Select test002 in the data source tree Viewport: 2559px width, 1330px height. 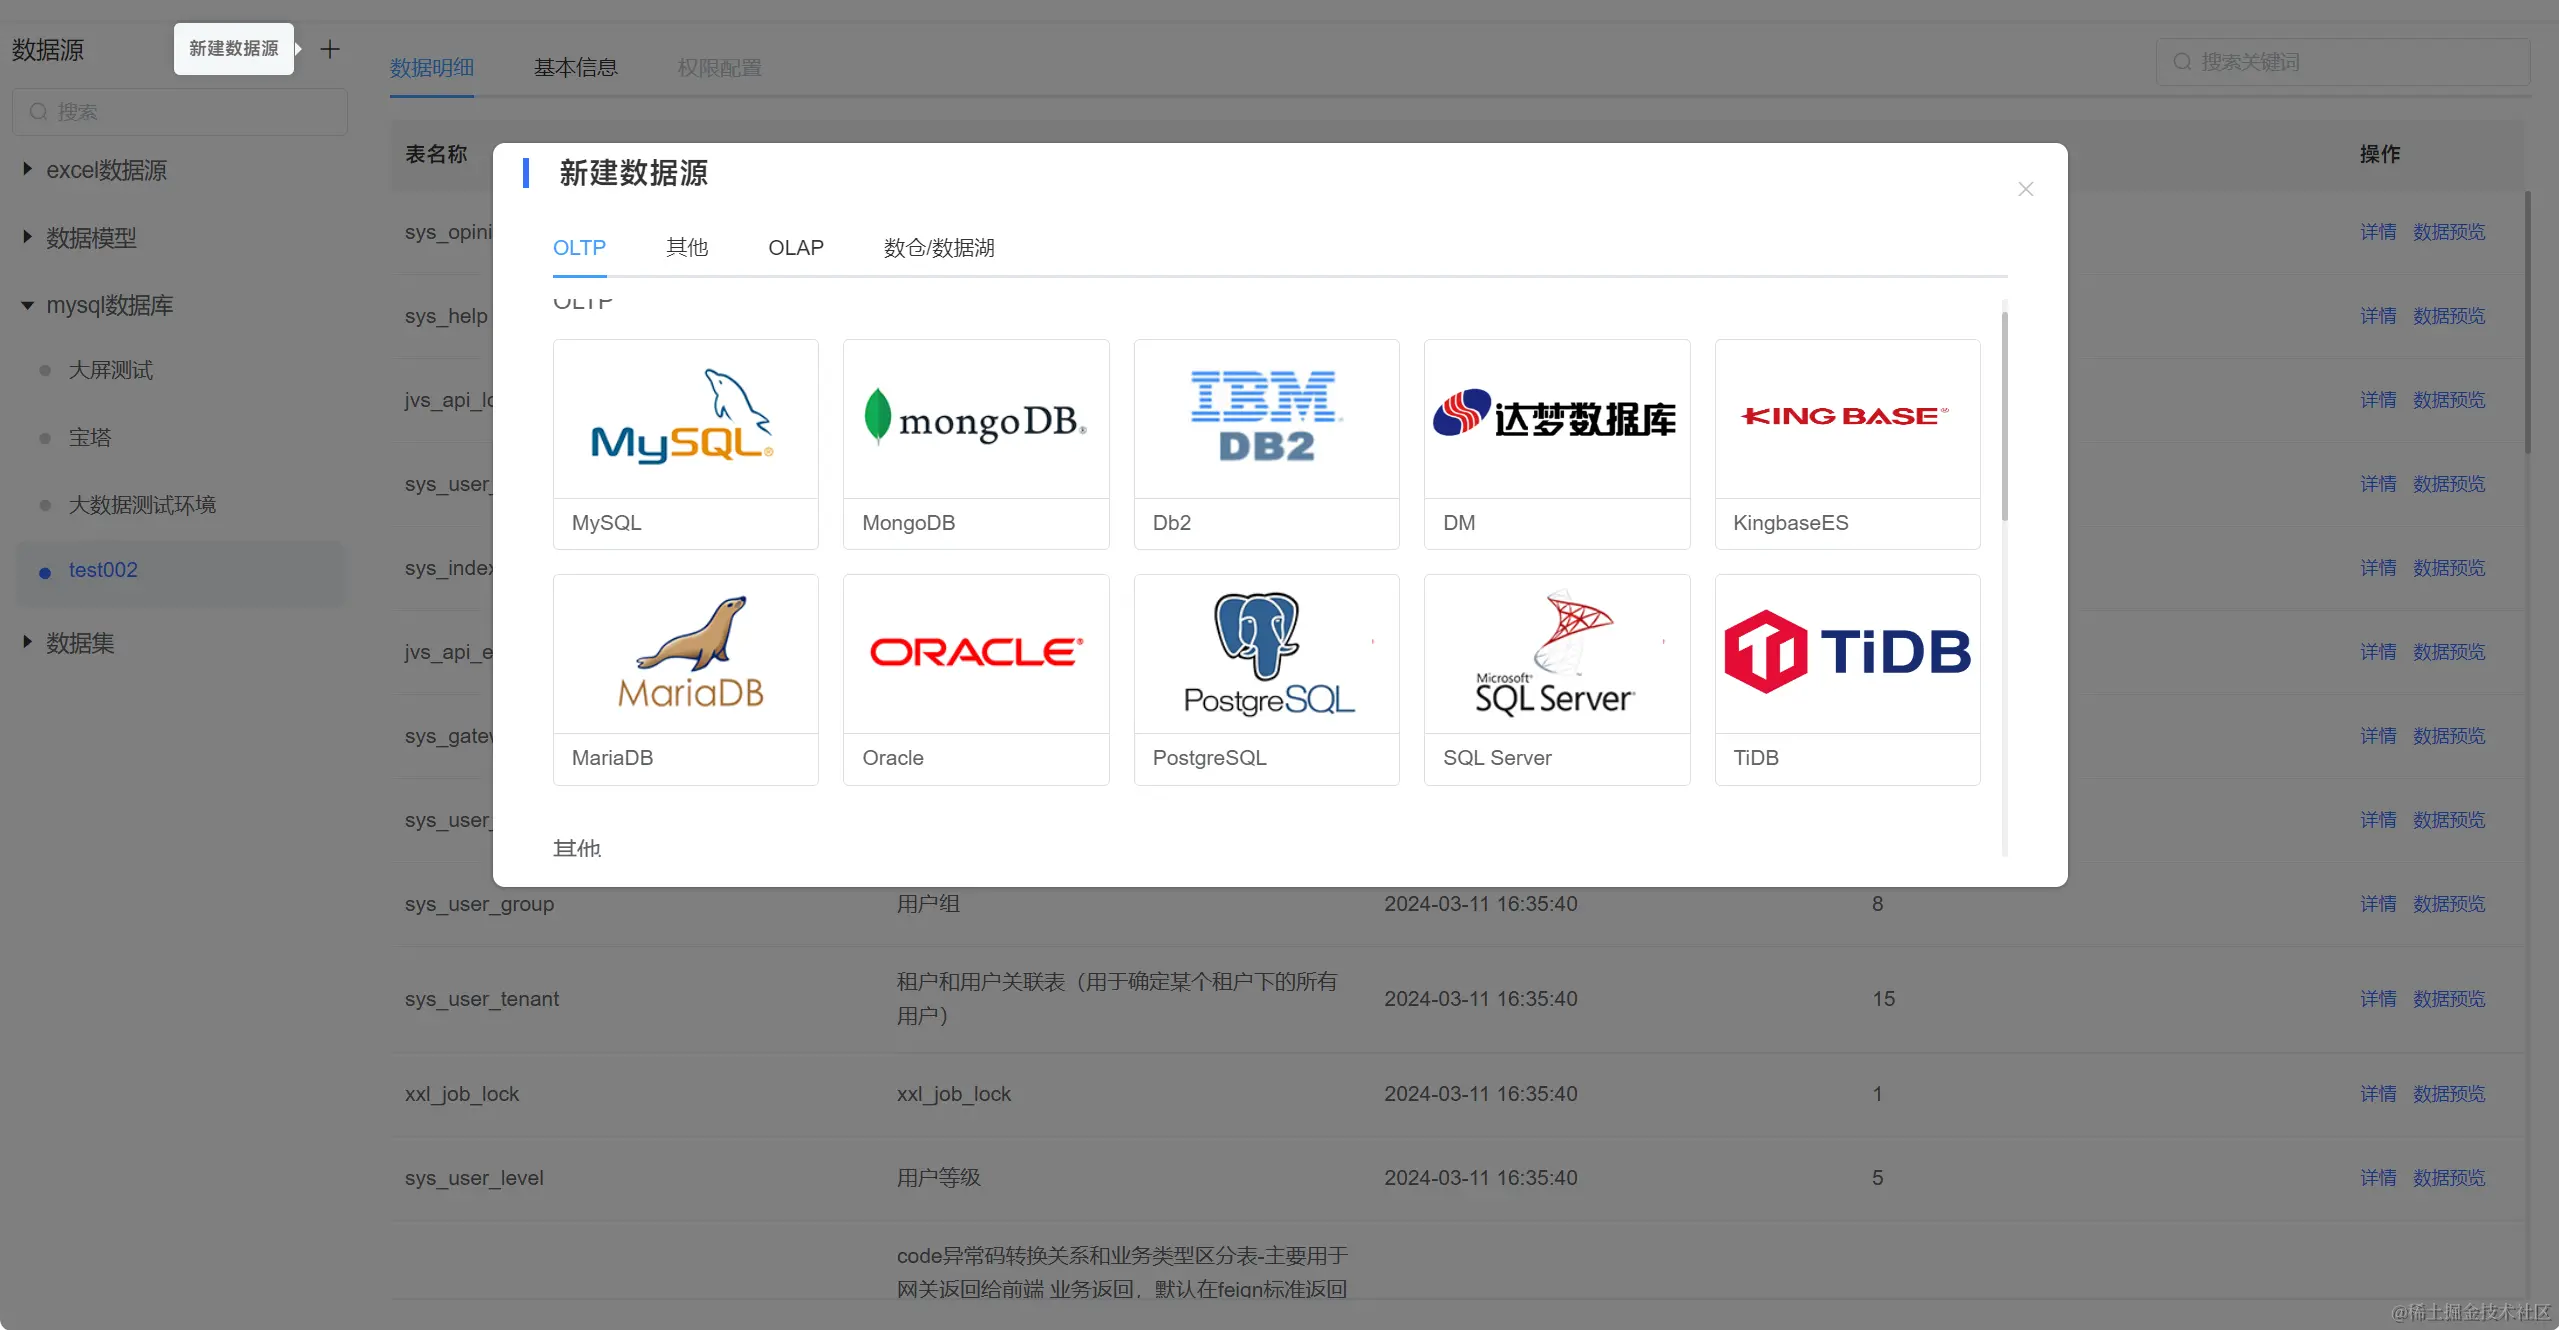(x=103, y=570)
